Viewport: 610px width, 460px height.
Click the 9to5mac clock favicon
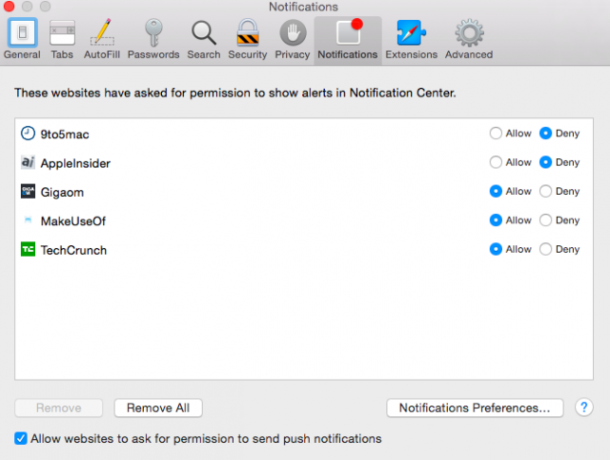[28, 133]
